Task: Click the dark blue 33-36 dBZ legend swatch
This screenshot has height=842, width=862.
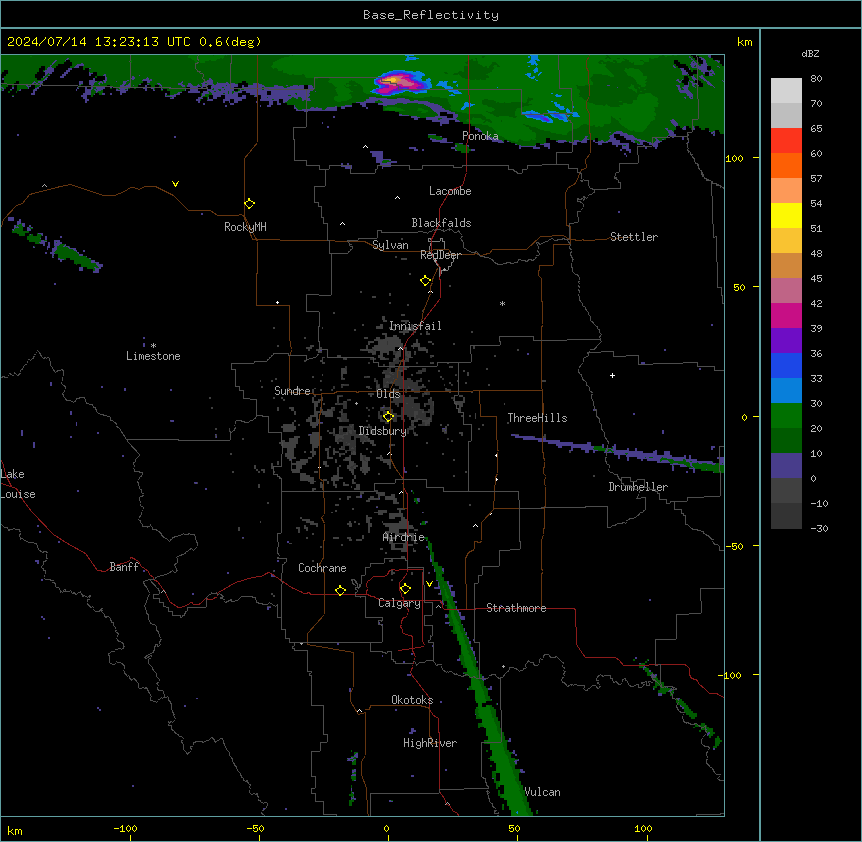Action: [786, 365]
